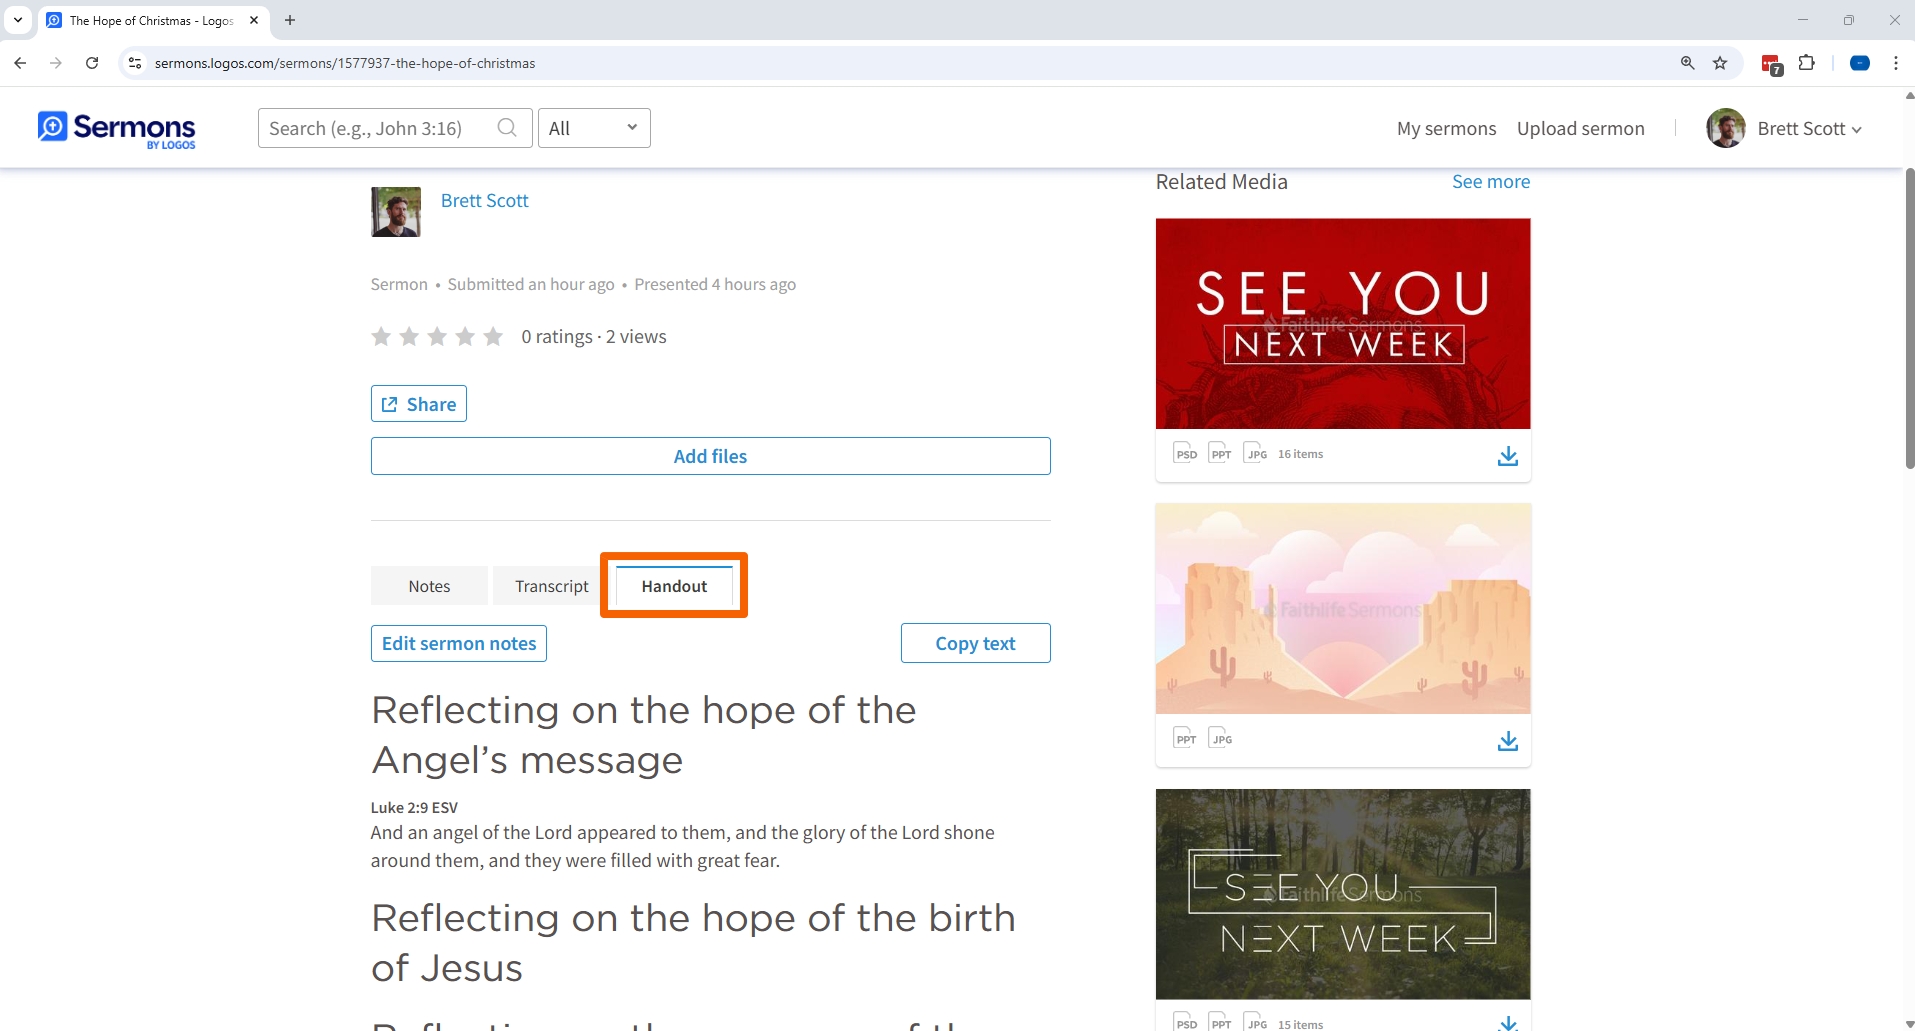The image size is (1915, 1031).
Task: Switch to the Transcript tab
Action: point(551,586)
